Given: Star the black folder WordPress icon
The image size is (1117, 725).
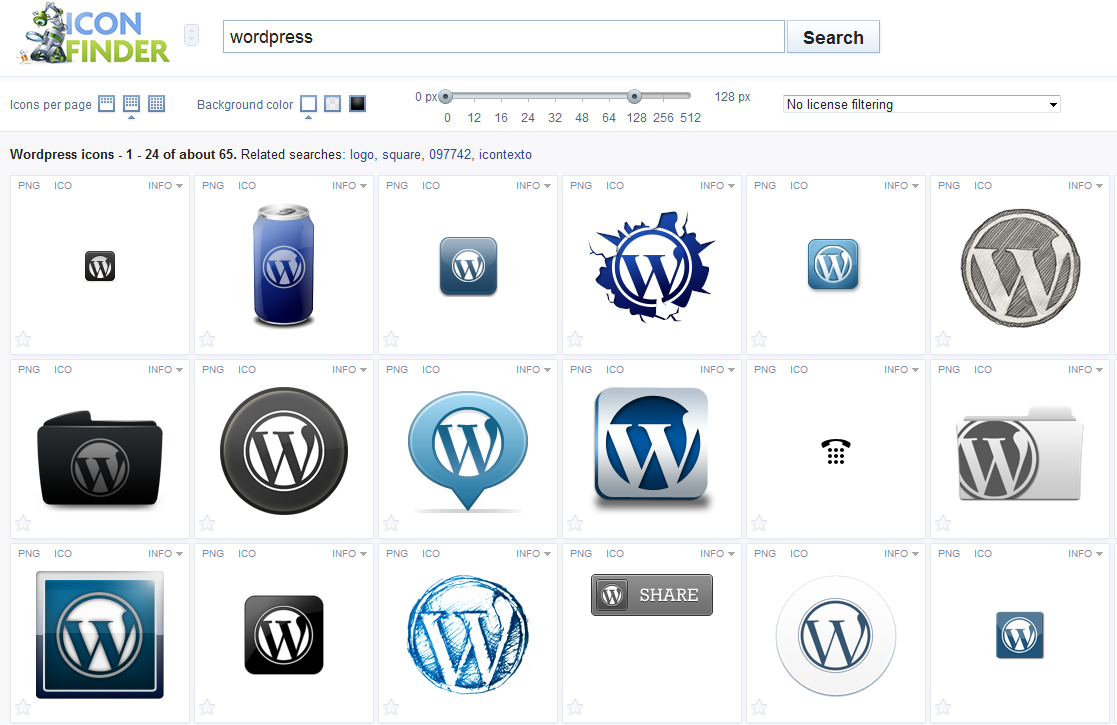Looking at the screenshot, I should [x=23, y=523].
